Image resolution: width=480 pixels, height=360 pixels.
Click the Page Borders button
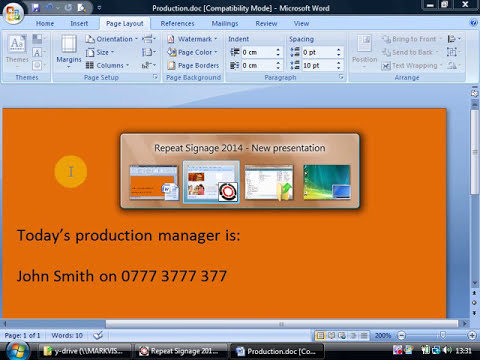tap(193, 65)
